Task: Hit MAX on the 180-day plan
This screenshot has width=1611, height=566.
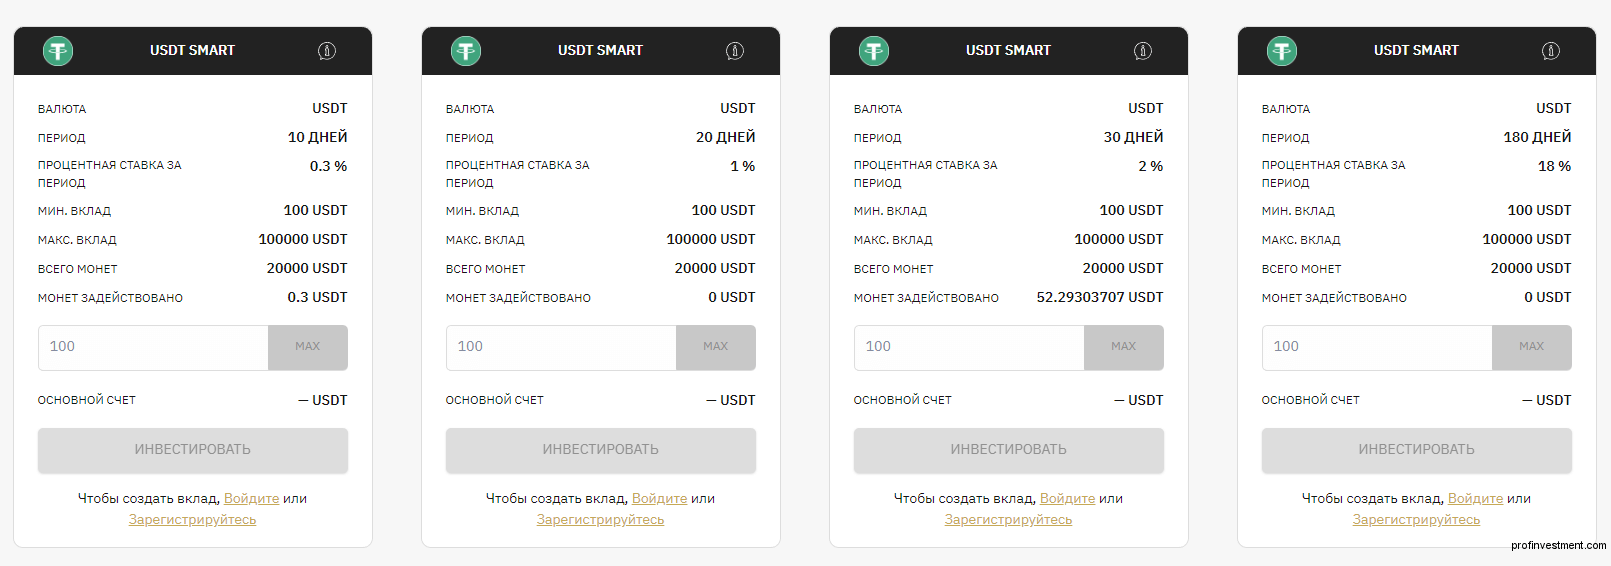Action: click(x=1532, y=347)
